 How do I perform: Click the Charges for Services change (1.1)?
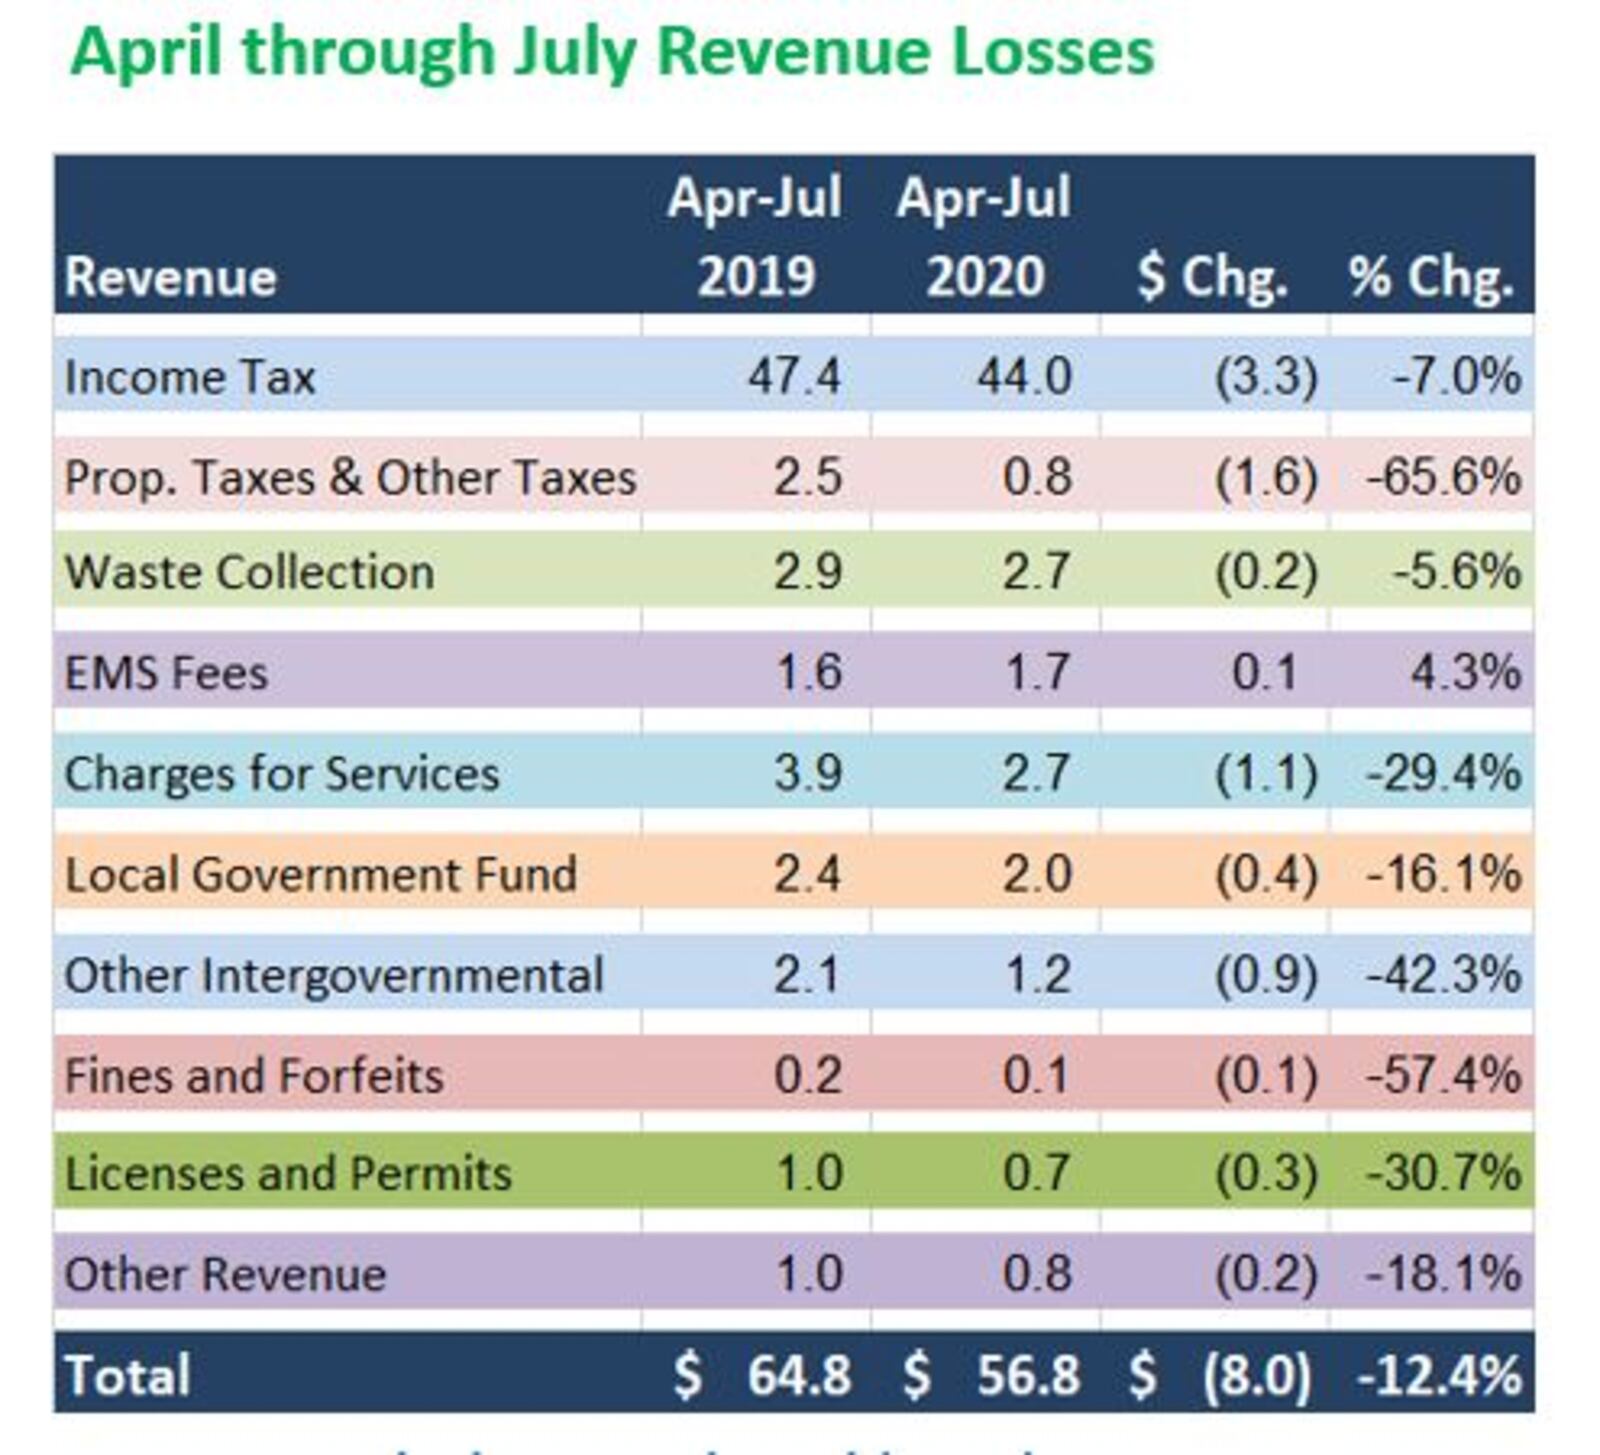[1266, 773]
